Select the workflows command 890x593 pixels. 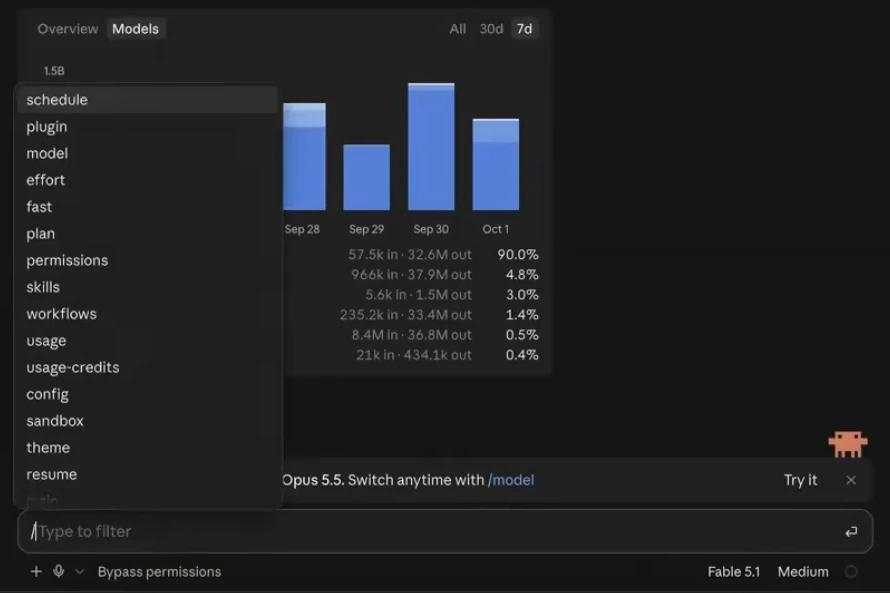click(x=146, y=313)
